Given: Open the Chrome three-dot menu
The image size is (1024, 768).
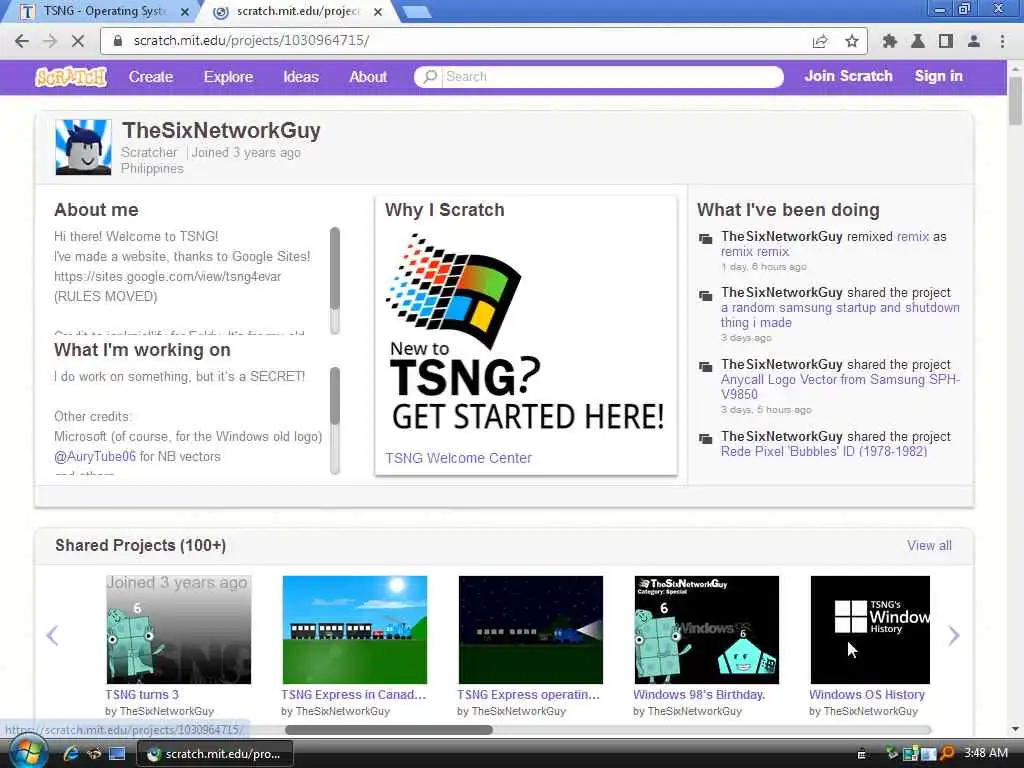Looking at the screenshot, I should pos(1002,41).
